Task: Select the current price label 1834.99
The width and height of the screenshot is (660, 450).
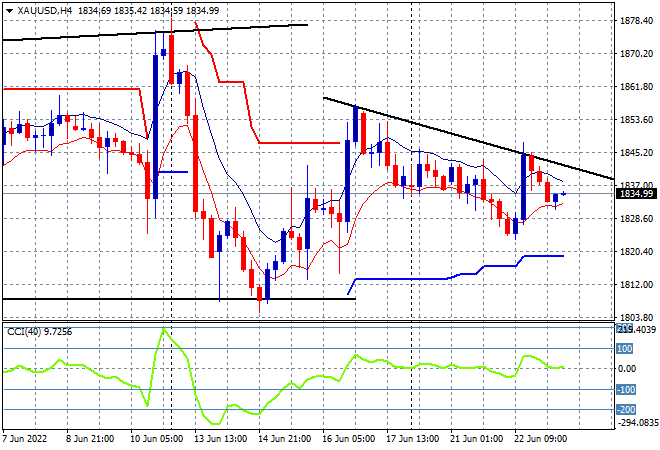Action: tap(636, 194)
